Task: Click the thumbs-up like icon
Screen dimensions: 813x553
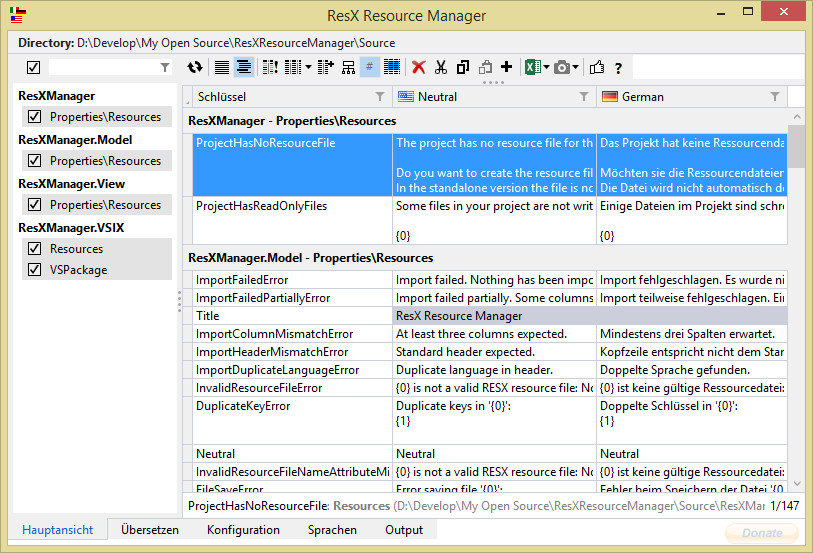Action: point(597,67)
